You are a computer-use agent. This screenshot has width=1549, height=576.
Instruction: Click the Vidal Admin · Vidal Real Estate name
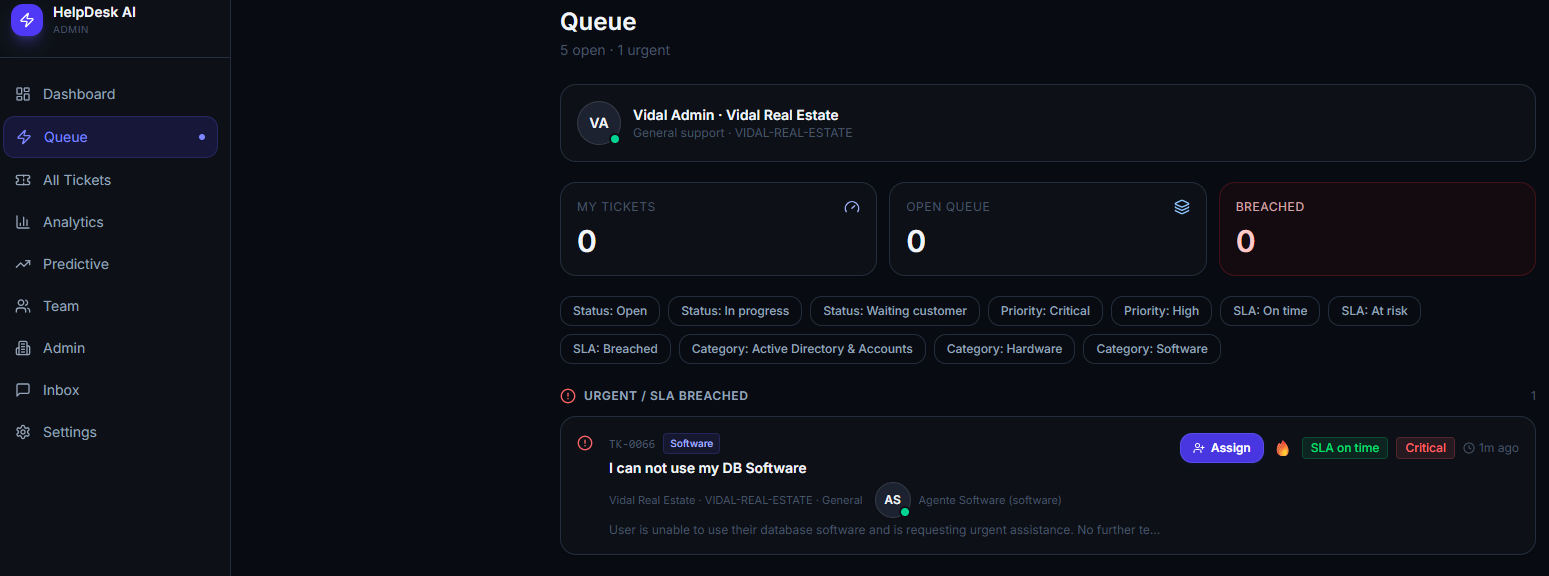[736, 115]
